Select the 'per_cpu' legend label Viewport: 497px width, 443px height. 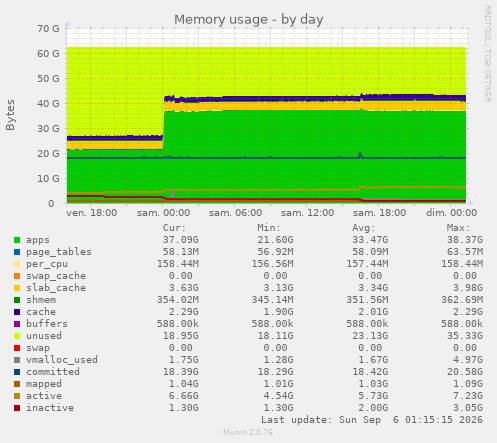(x=47, y=264)
